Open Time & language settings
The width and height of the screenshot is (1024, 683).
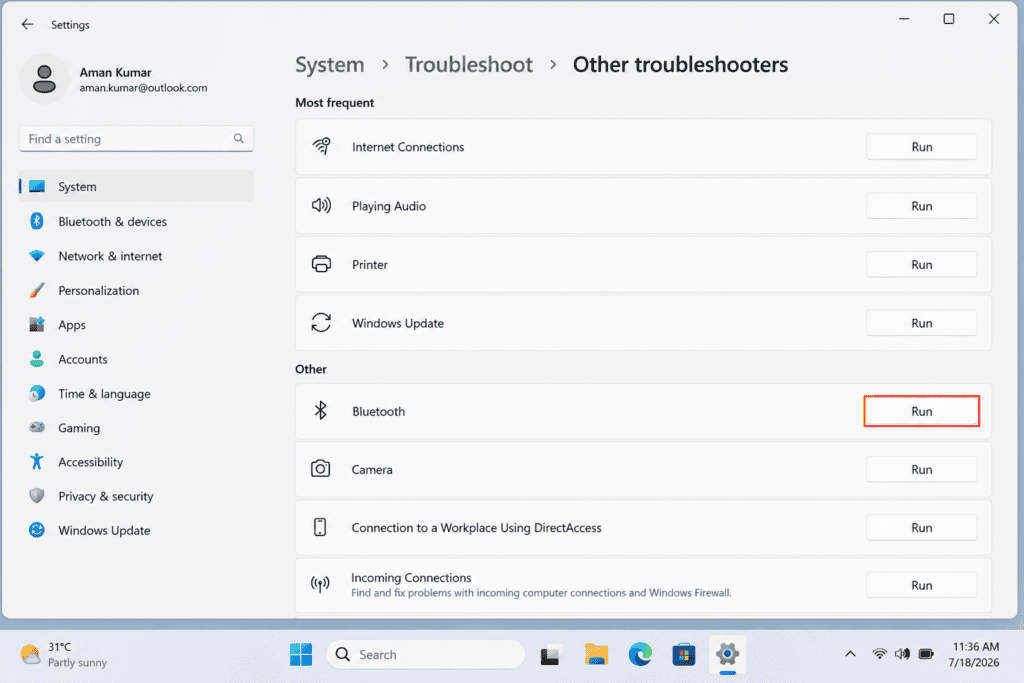tap(136, 394)
